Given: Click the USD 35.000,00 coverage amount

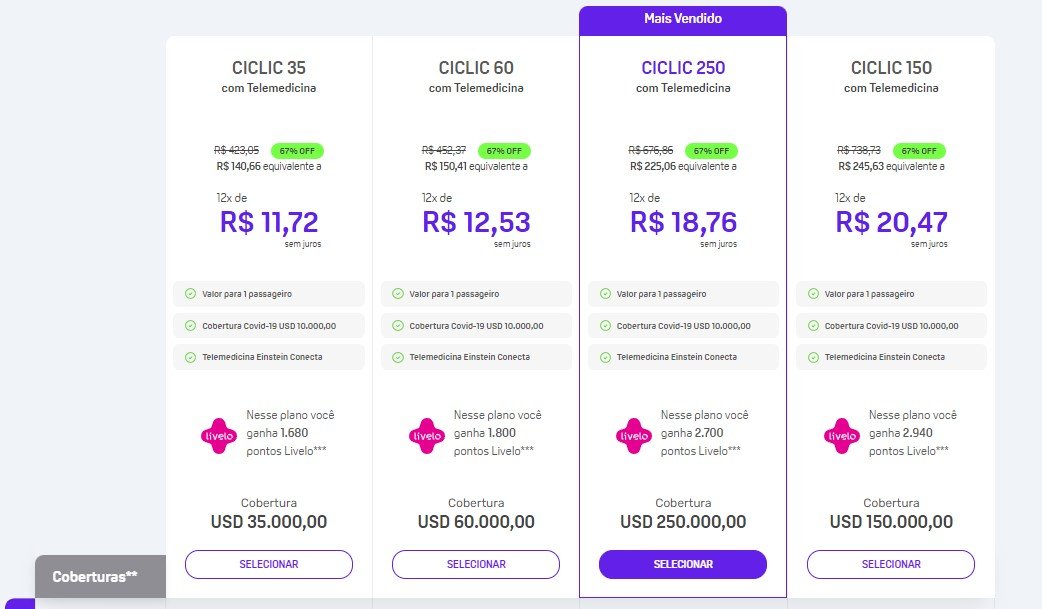Looking at the screenshot, I should (x=268, y=522).
